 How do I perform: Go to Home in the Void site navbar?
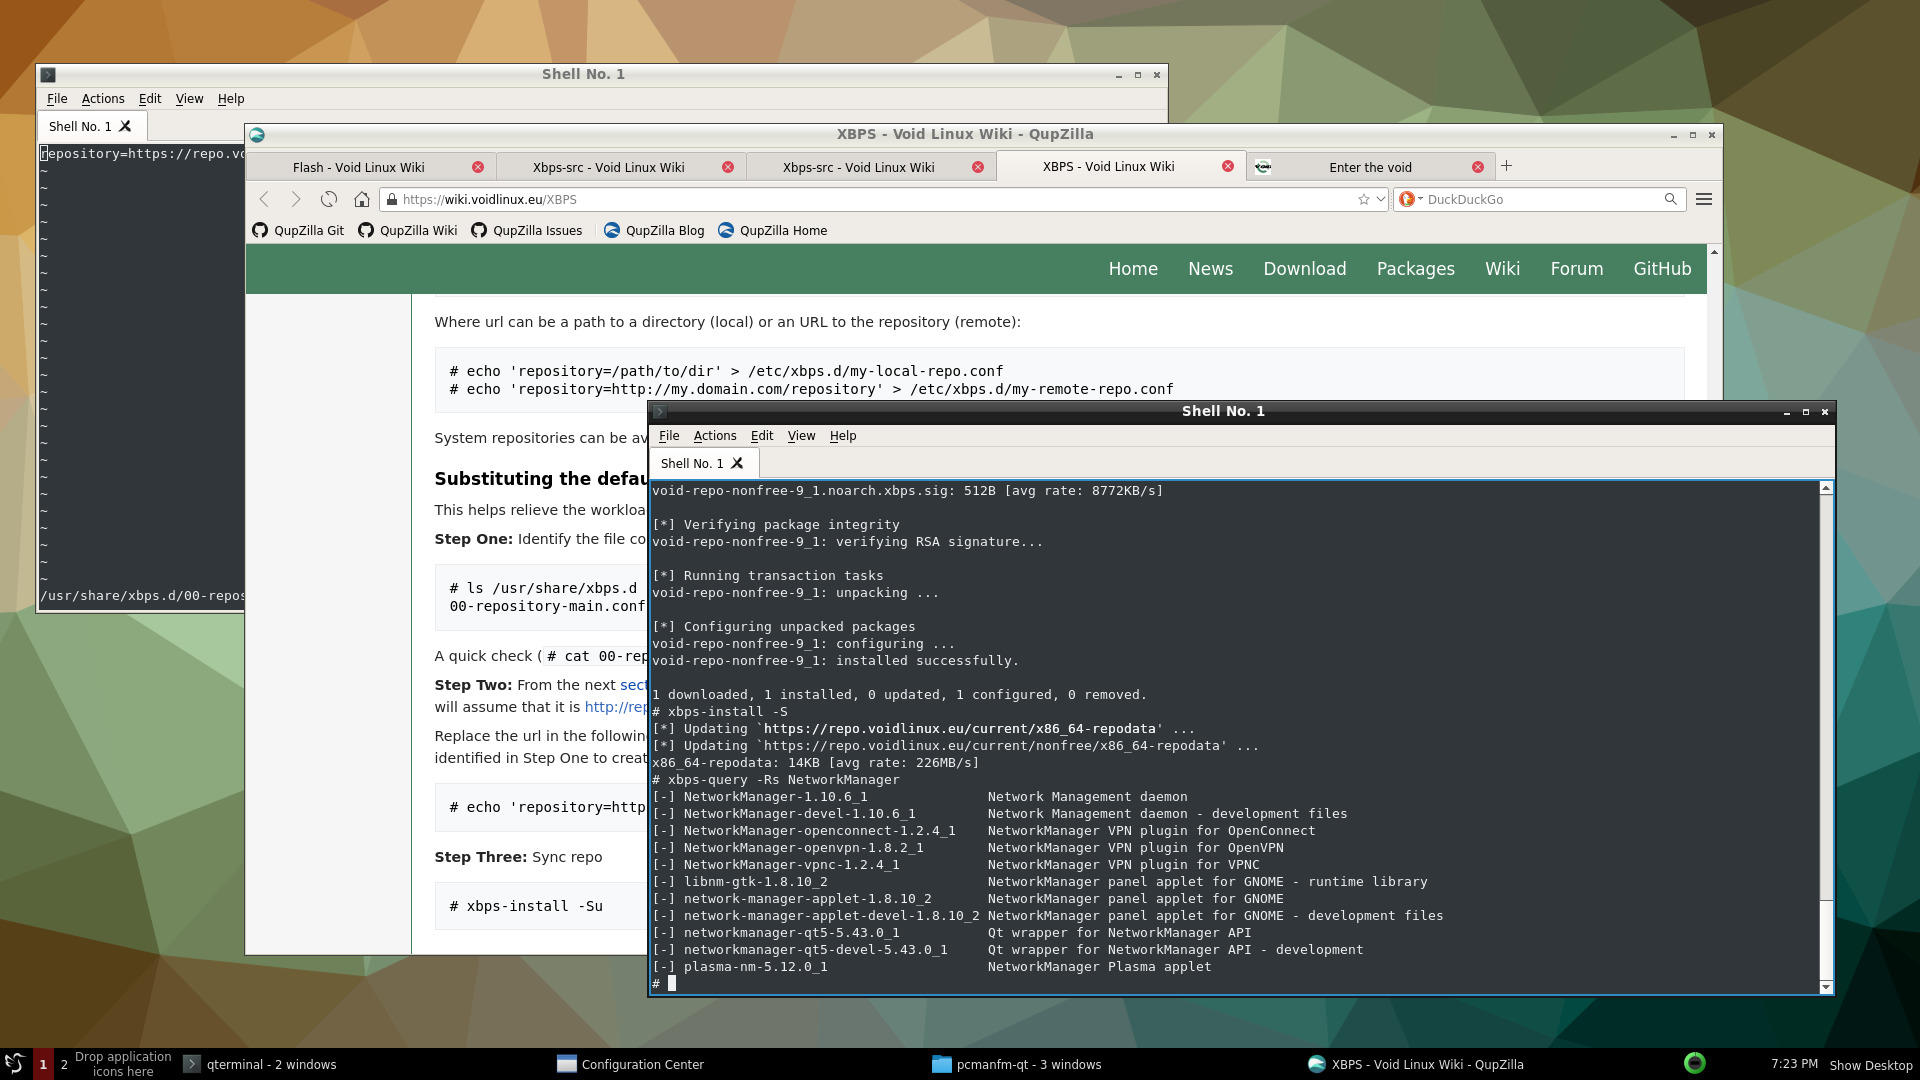click(x=1133, y=269)
